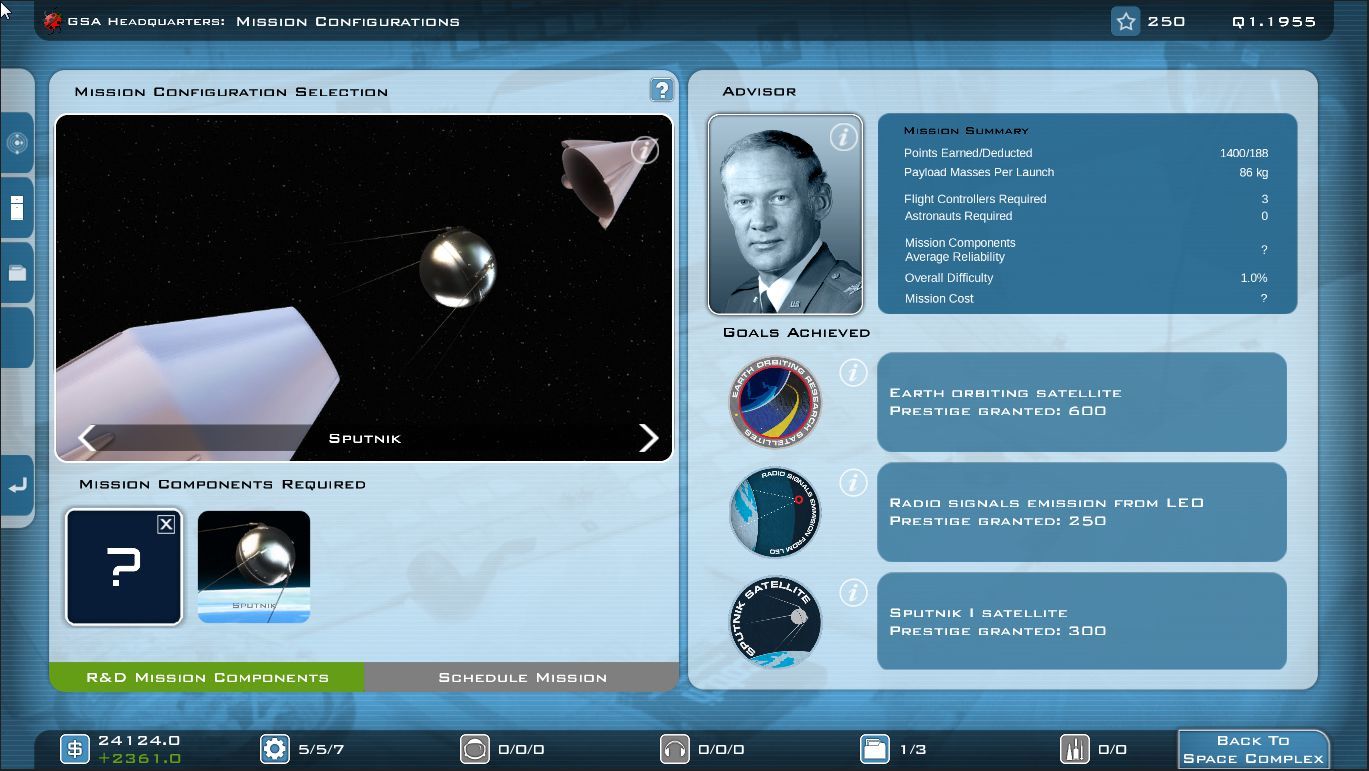
Task: Show info for Sputnik I satellite goal
Action: 853,593
